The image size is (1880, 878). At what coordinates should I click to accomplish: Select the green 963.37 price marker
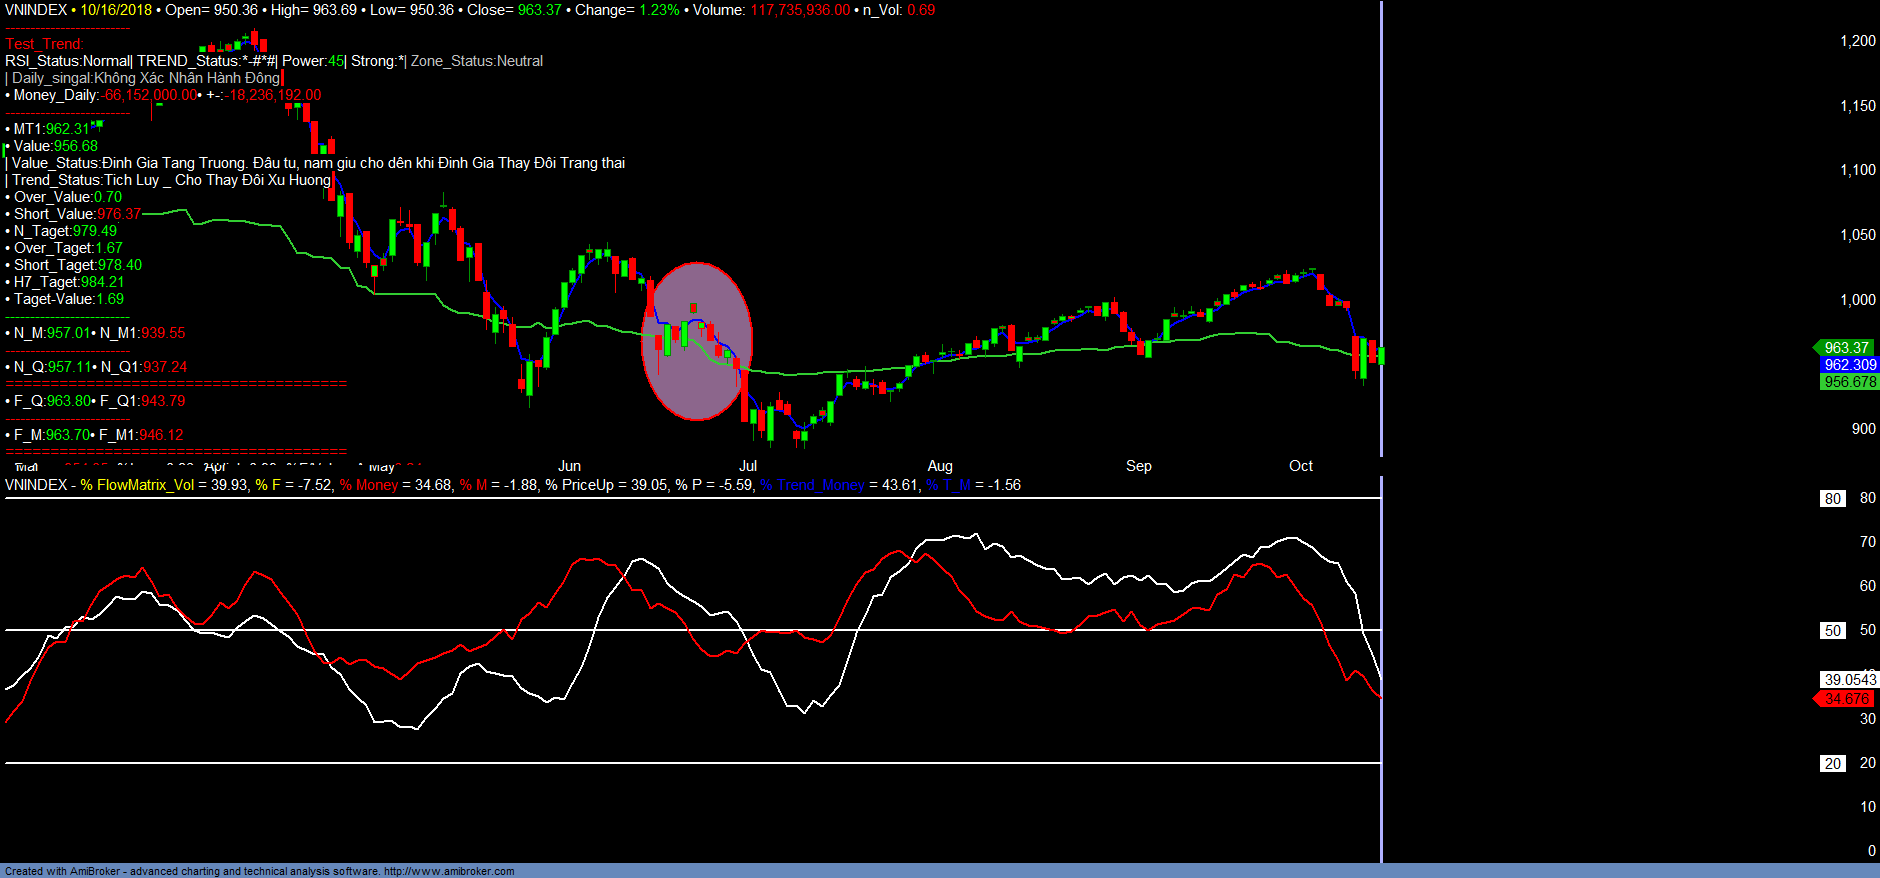pyautogui.click(x=1846, y=348)
